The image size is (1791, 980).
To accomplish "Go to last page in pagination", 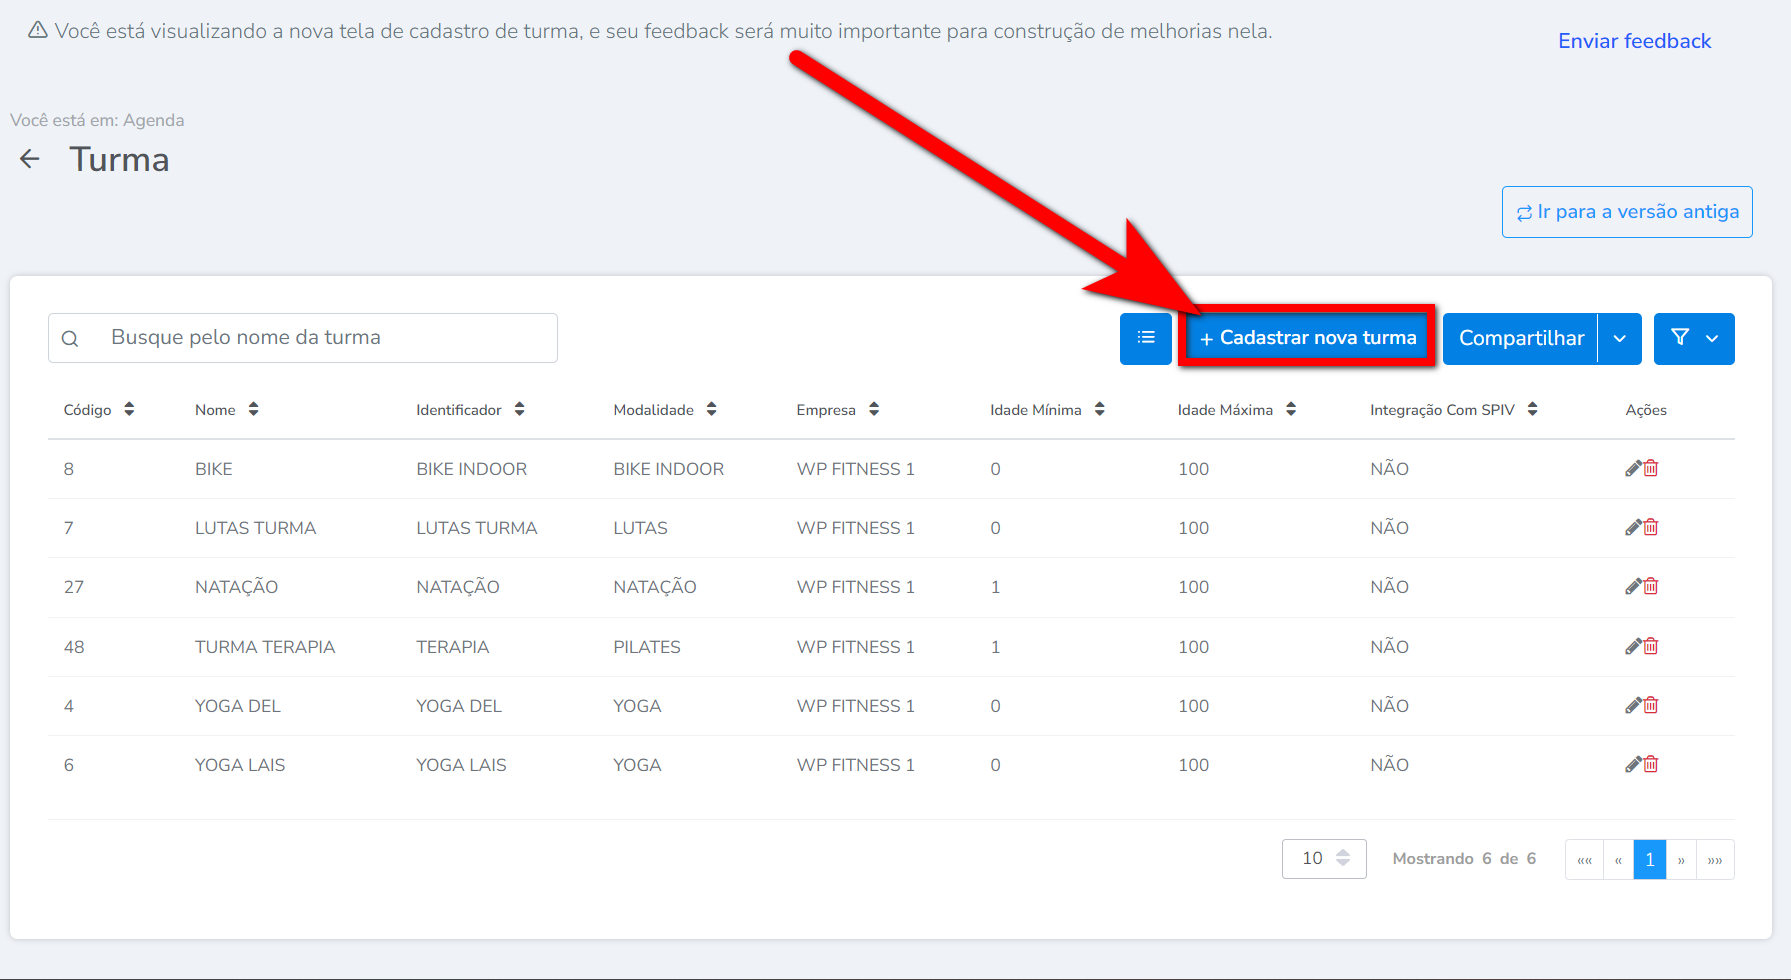I will click(1715, 859).
